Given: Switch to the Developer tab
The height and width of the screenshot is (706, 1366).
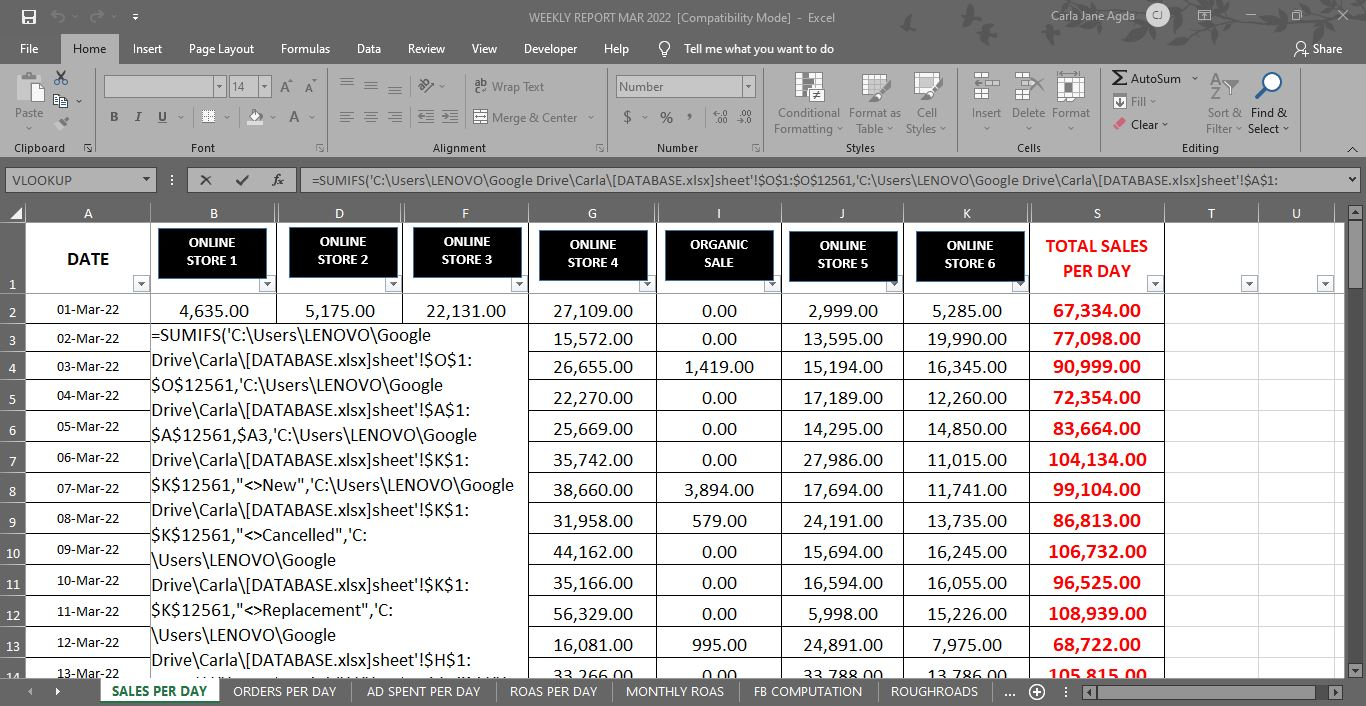Looking at the screenshot, I should [550, 48].
